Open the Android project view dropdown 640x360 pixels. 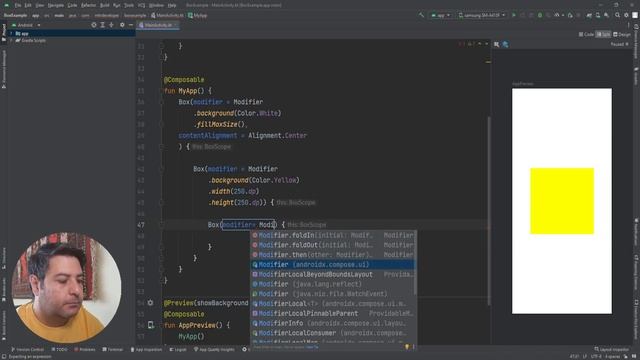coord(27,25)
